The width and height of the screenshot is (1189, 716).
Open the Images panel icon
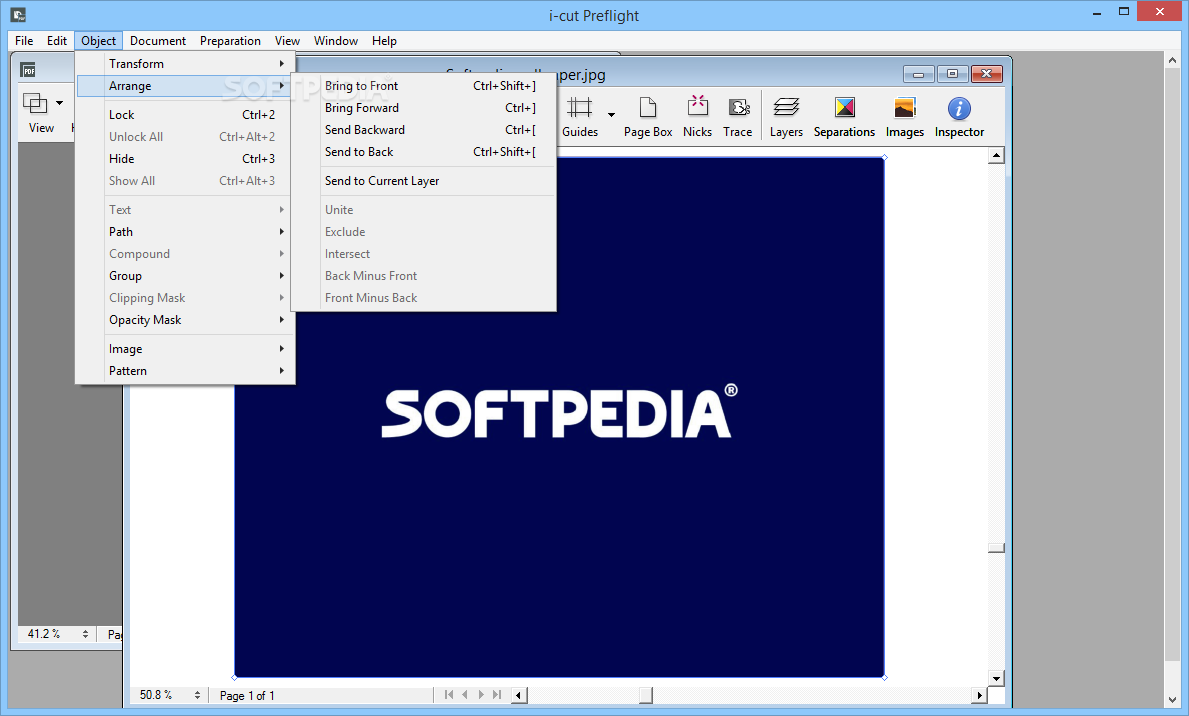905,108
